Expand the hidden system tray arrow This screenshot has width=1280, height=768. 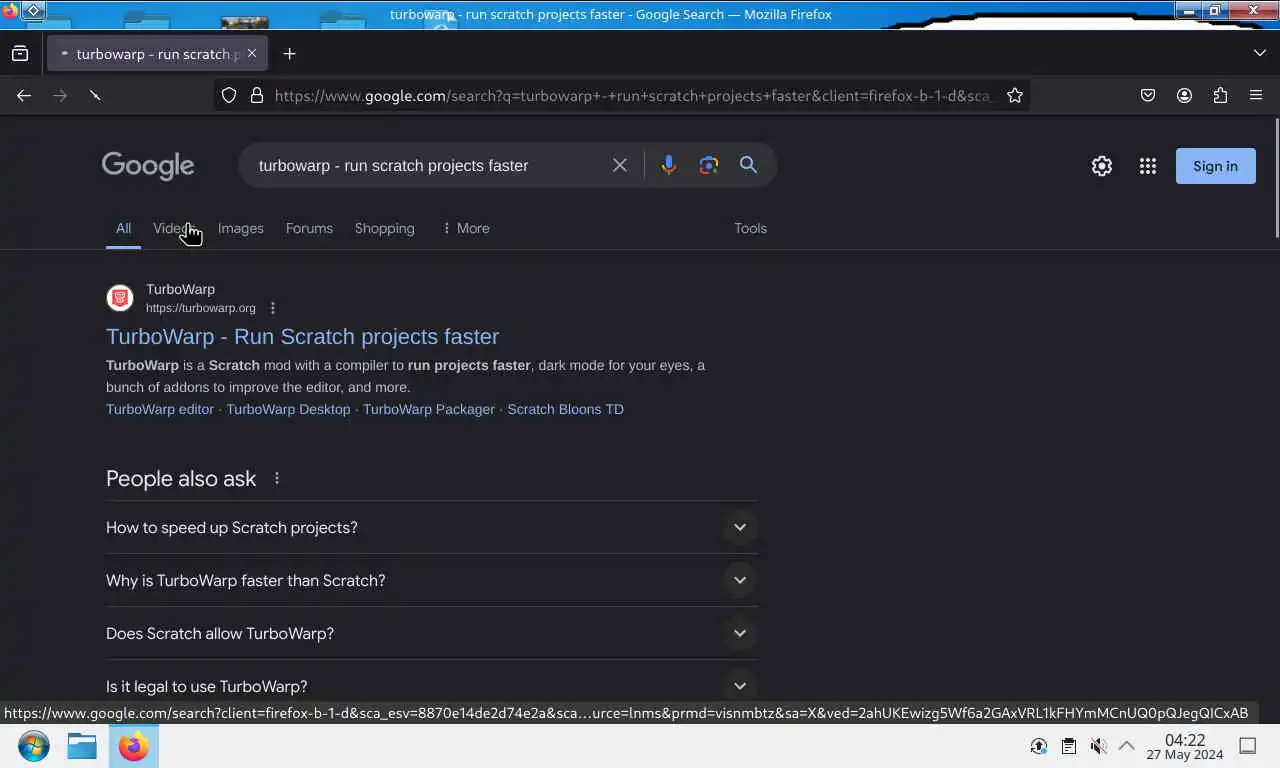pos(1127,746)
